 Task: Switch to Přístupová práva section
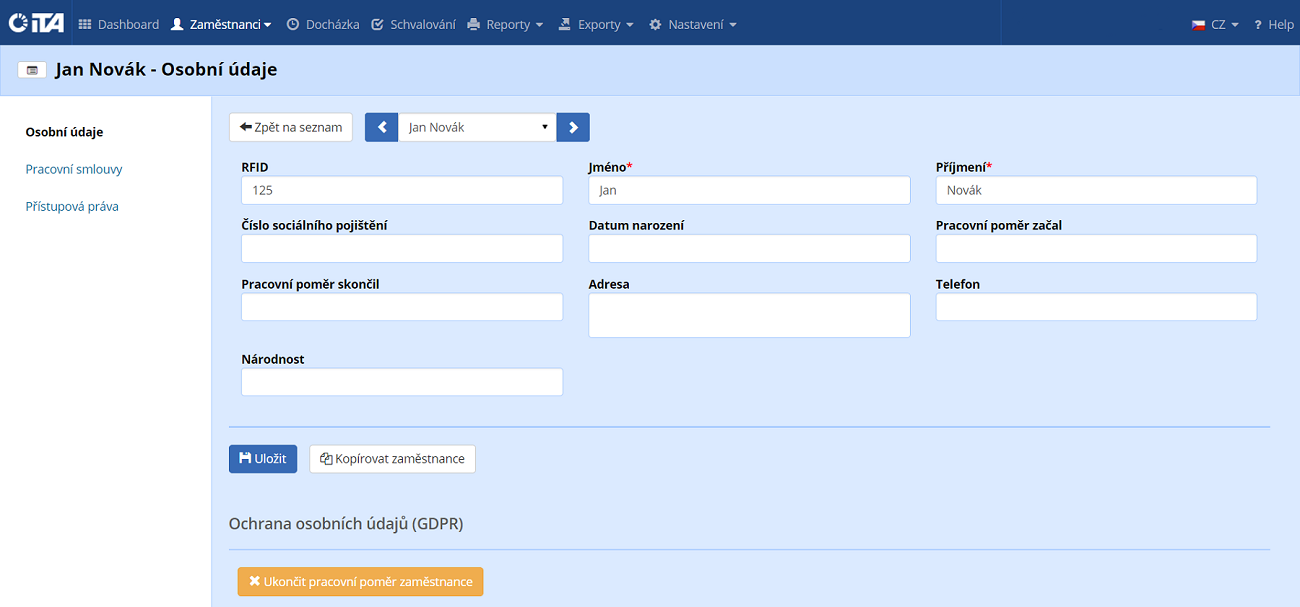(72, 206)
